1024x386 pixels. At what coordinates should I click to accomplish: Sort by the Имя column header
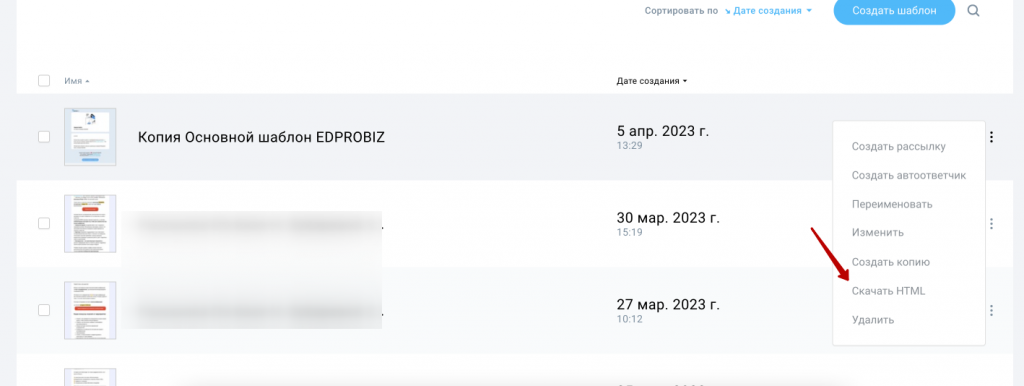[76, 81]
